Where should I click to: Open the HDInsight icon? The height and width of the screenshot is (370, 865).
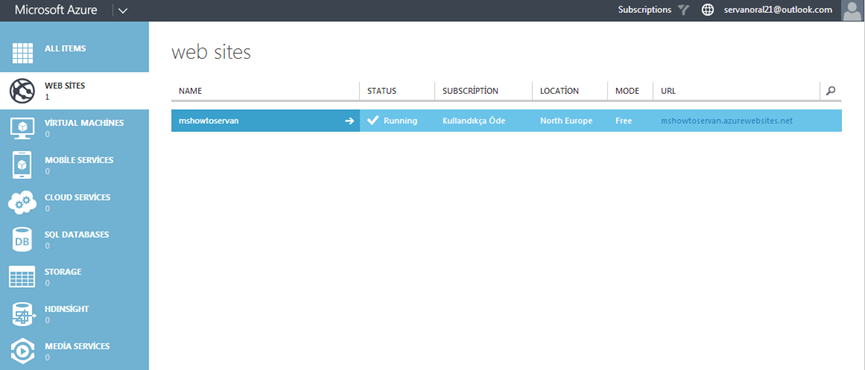(x=23, y=314)
